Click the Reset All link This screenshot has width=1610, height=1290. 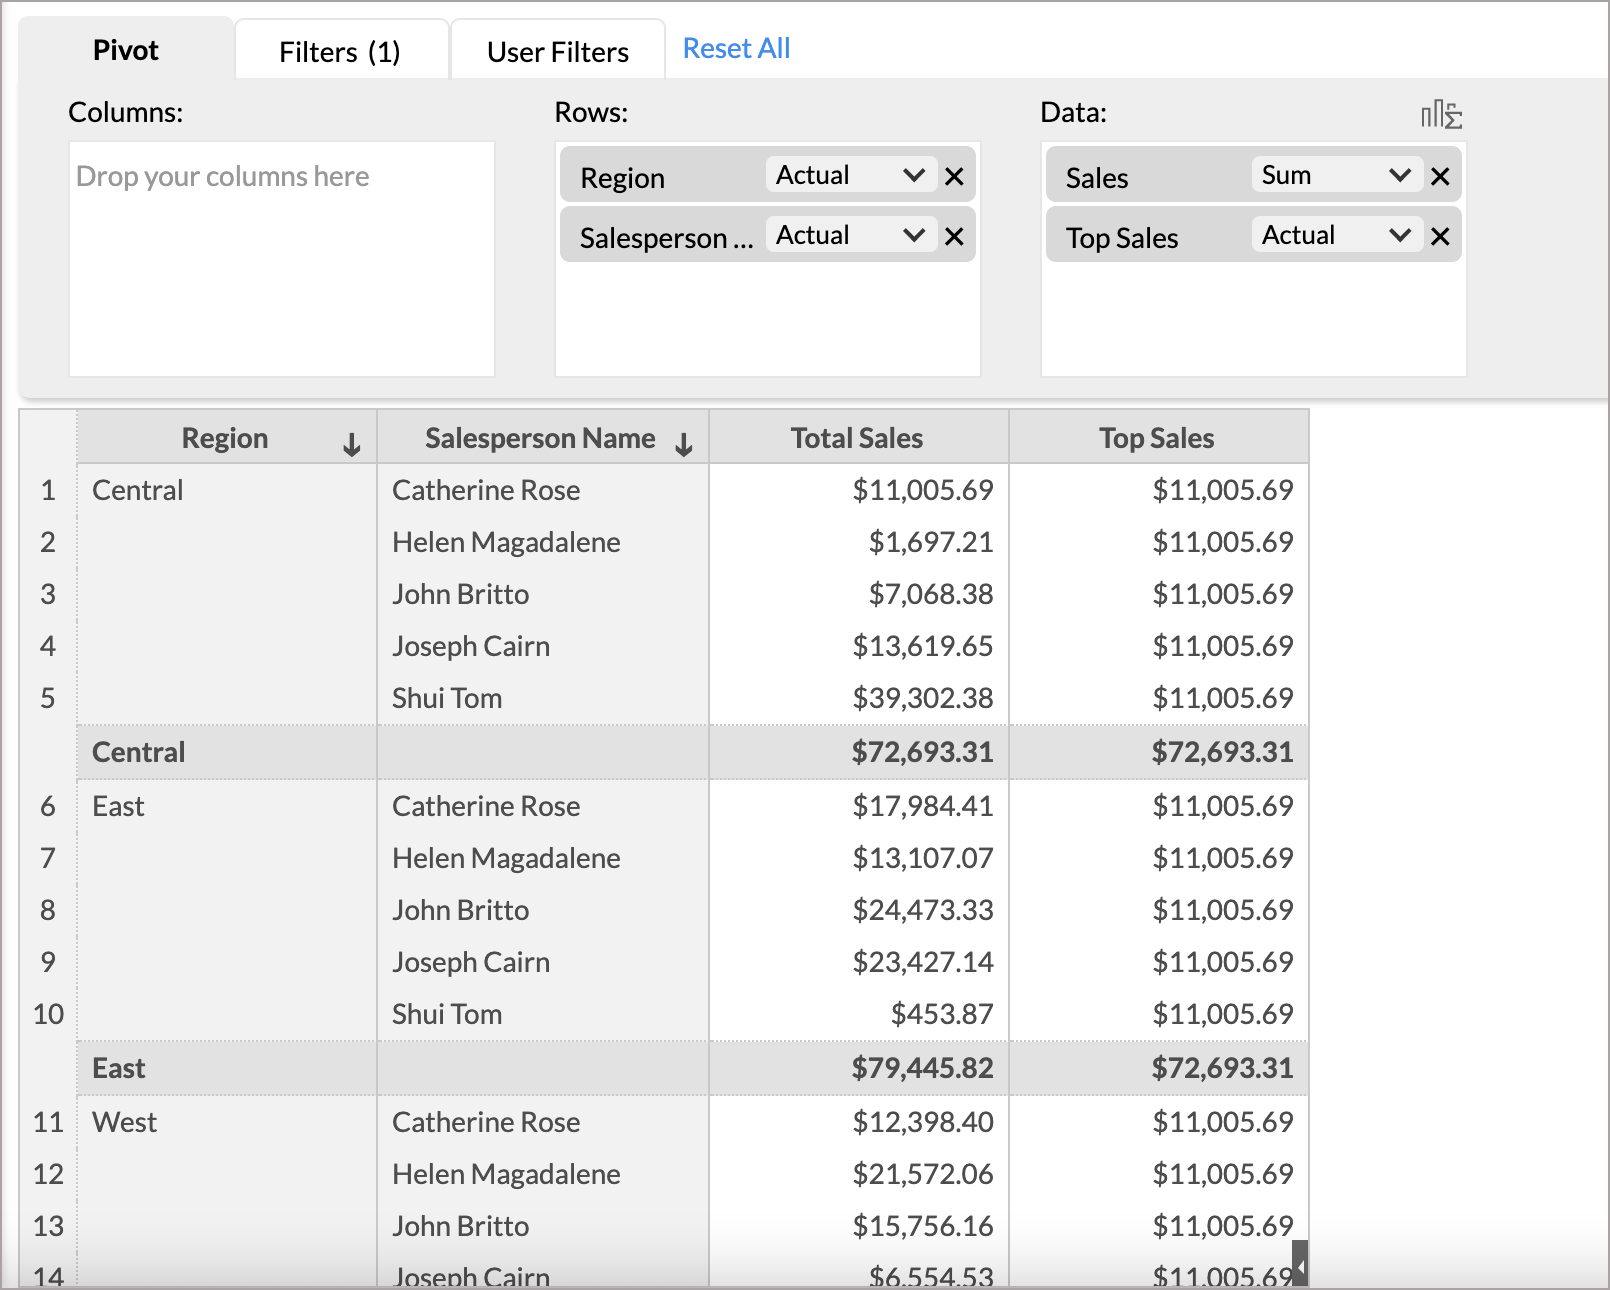(x=736, y=48)
